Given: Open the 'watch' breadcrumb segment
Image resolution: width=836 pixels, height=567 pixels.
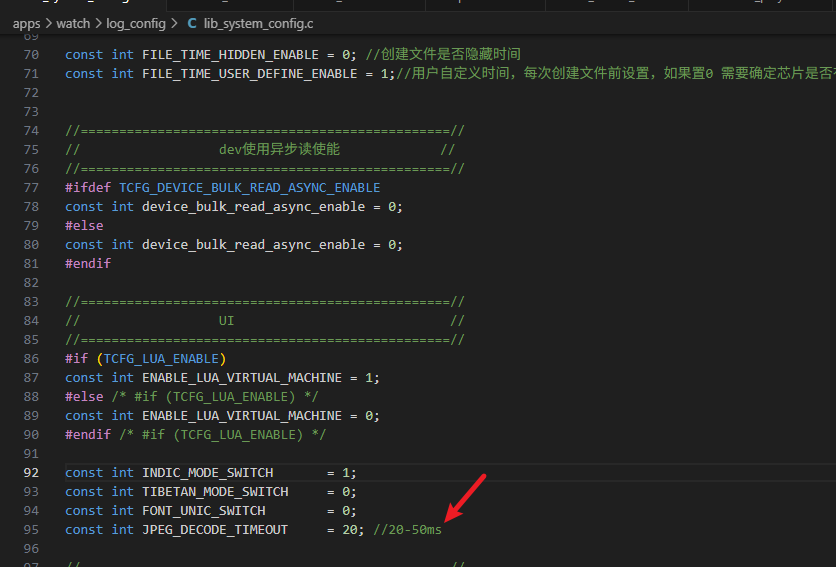Looking at the screenshot, I should [x=73, y=24].
